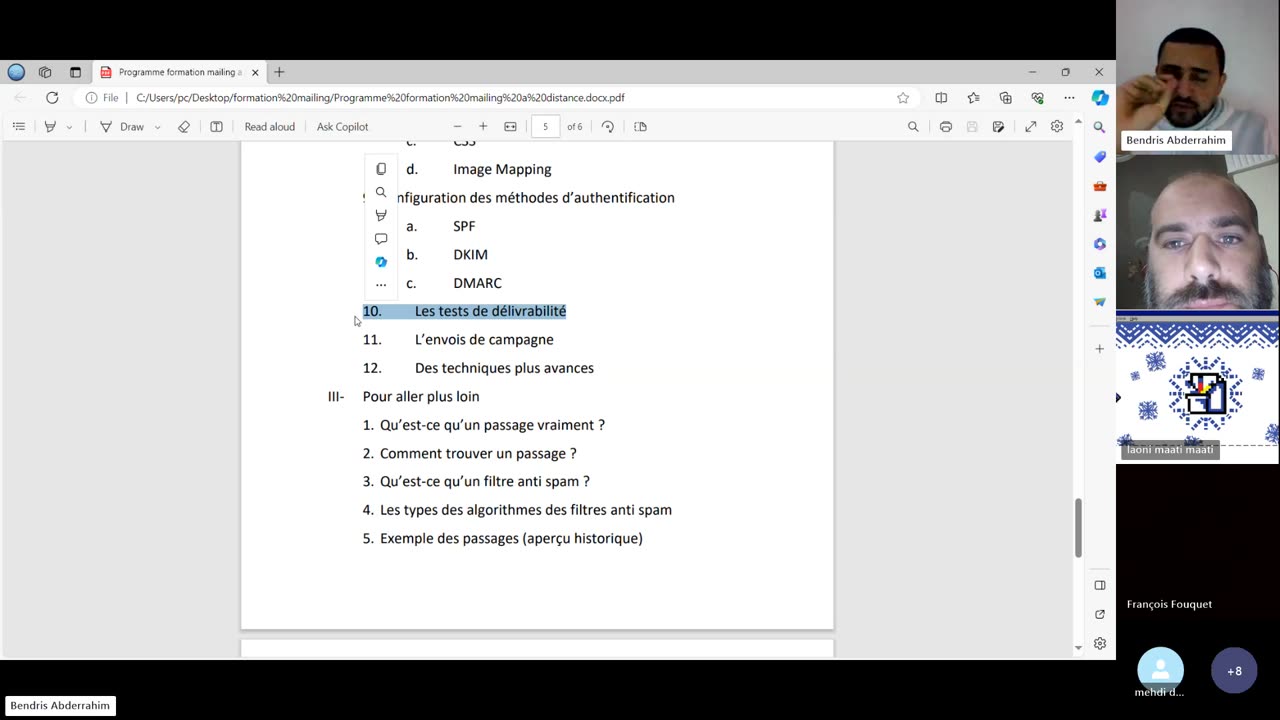Toggle the sidebar panel visibility icon
Image resolution: width=1280 pixels, height=720 pixels.
[x=1100, y=585]
